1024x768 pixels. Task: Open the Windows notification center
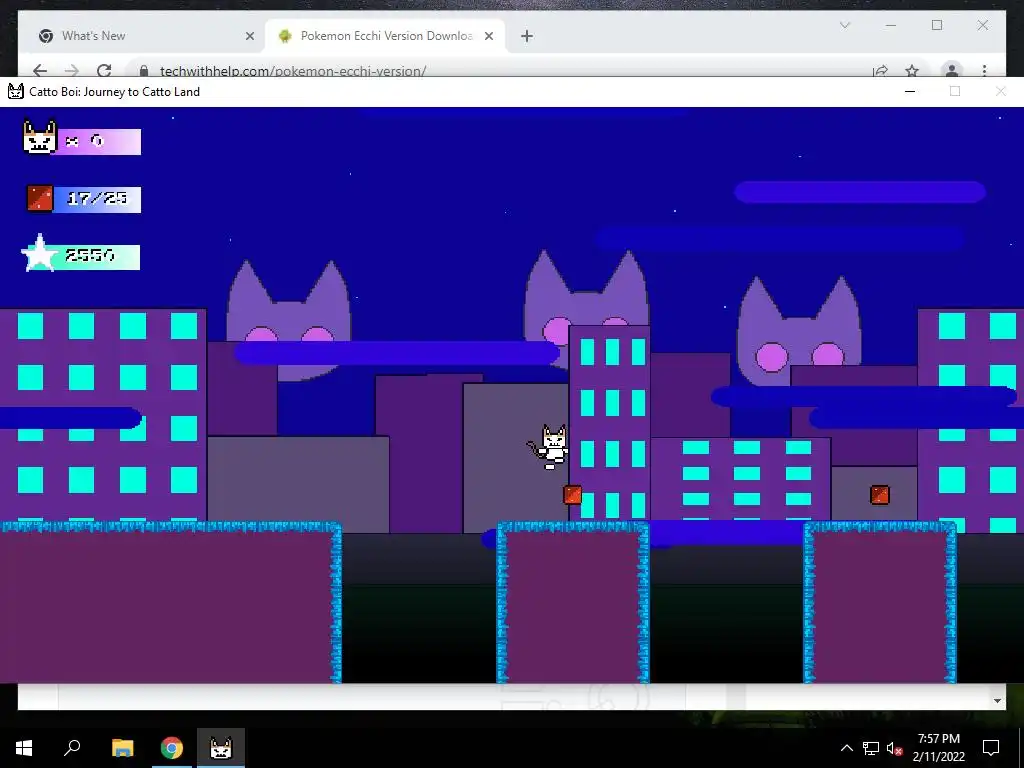(x=991, y=748)
